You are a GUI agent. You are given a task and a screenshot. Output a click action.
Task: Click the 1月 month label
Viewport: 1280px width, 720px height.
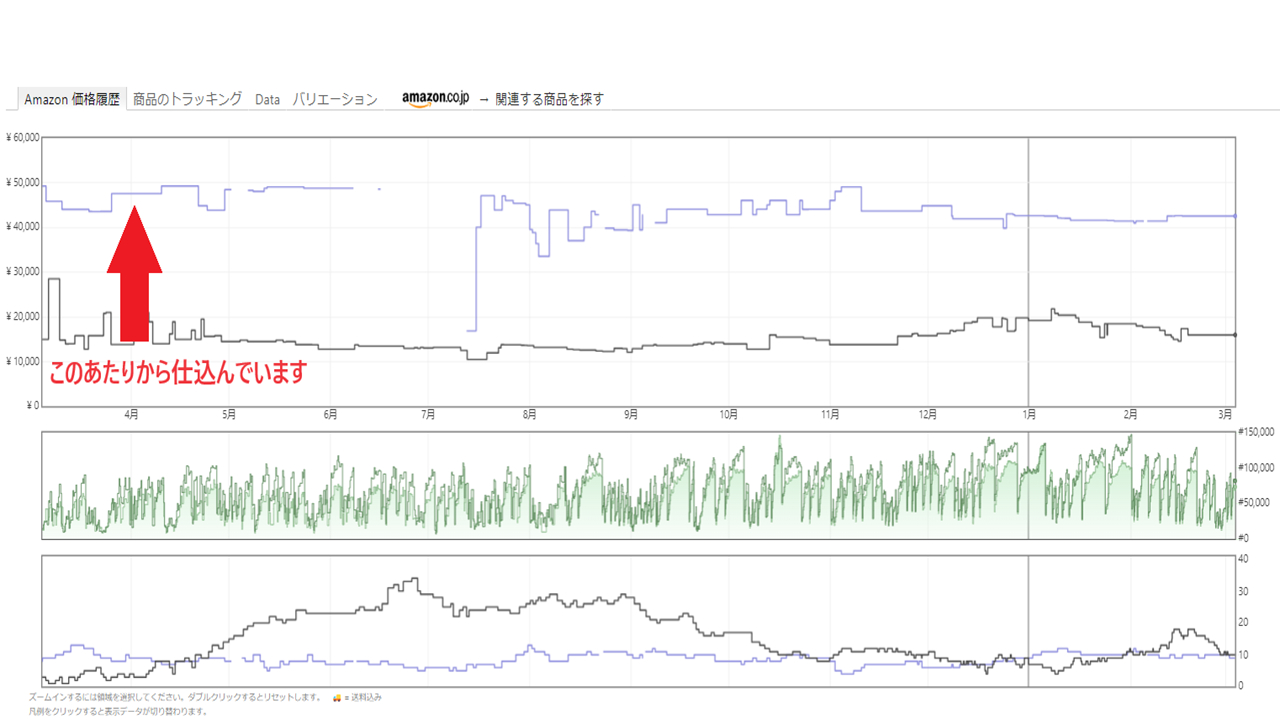tap(1028, 414)
